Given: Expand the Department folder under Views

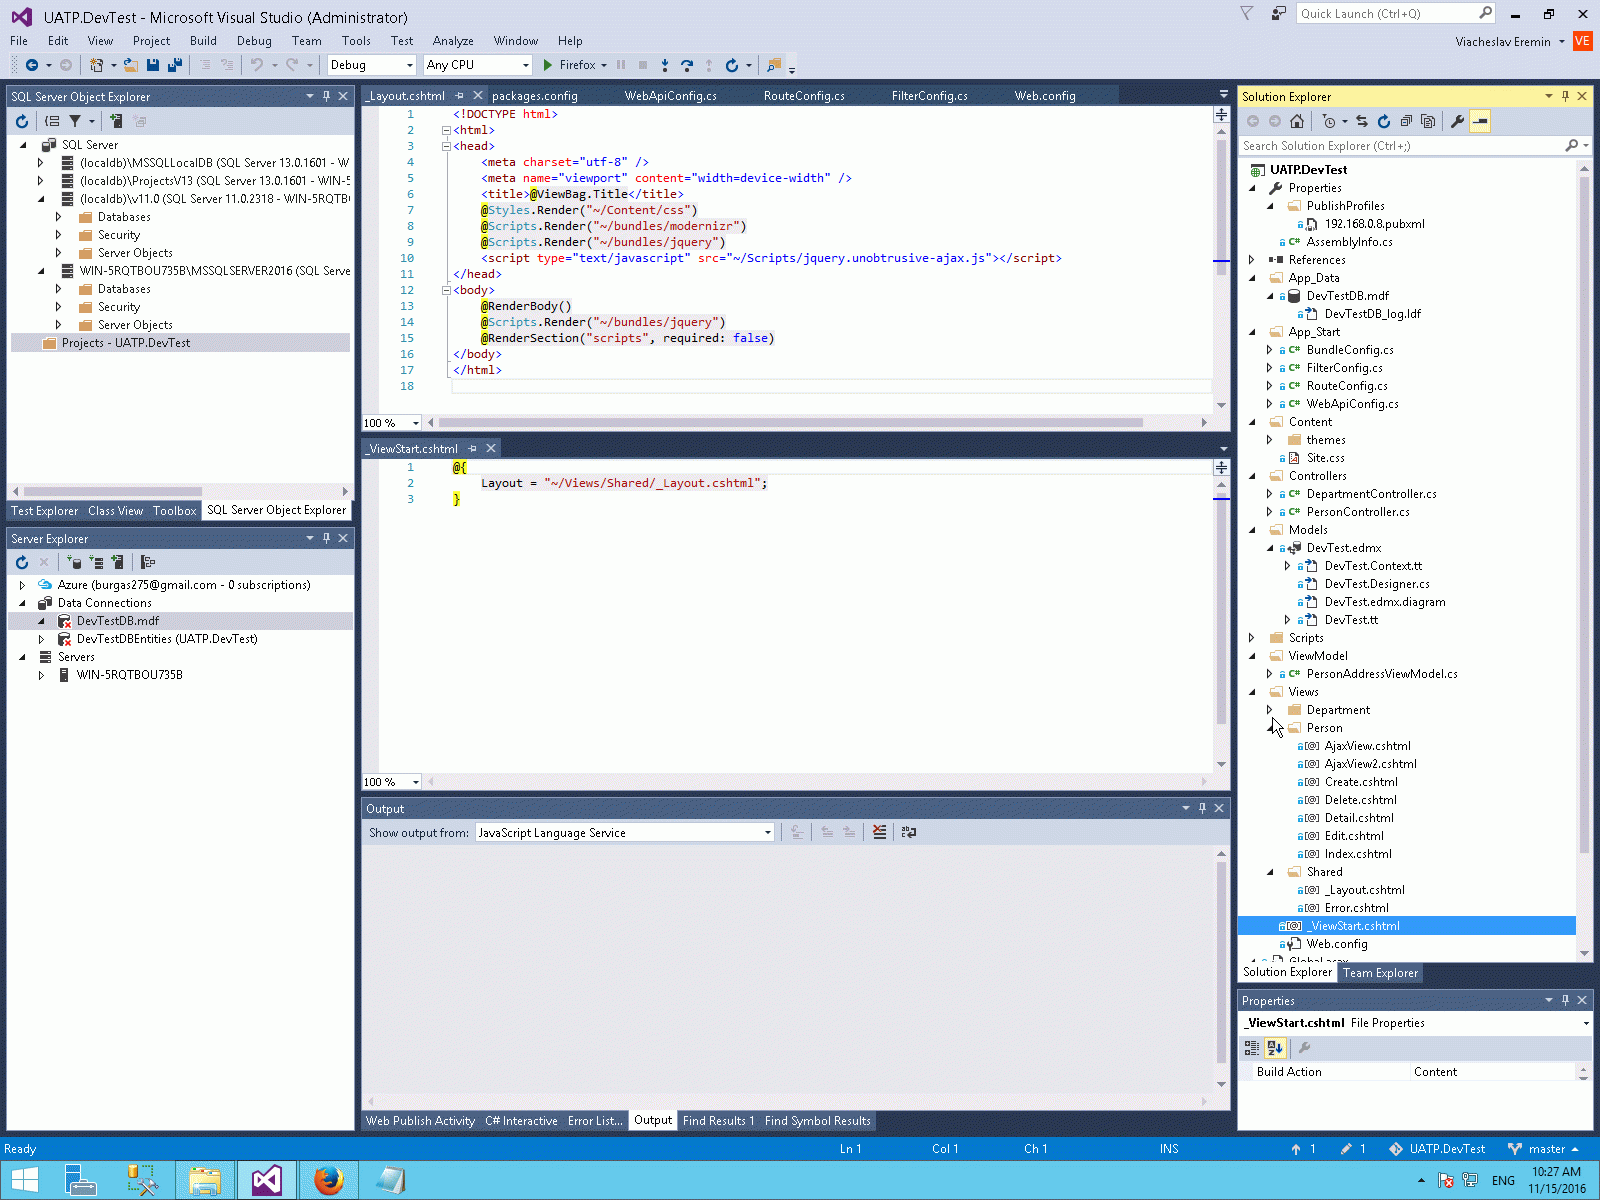Looking at the screenshot, I should 1270,710.
